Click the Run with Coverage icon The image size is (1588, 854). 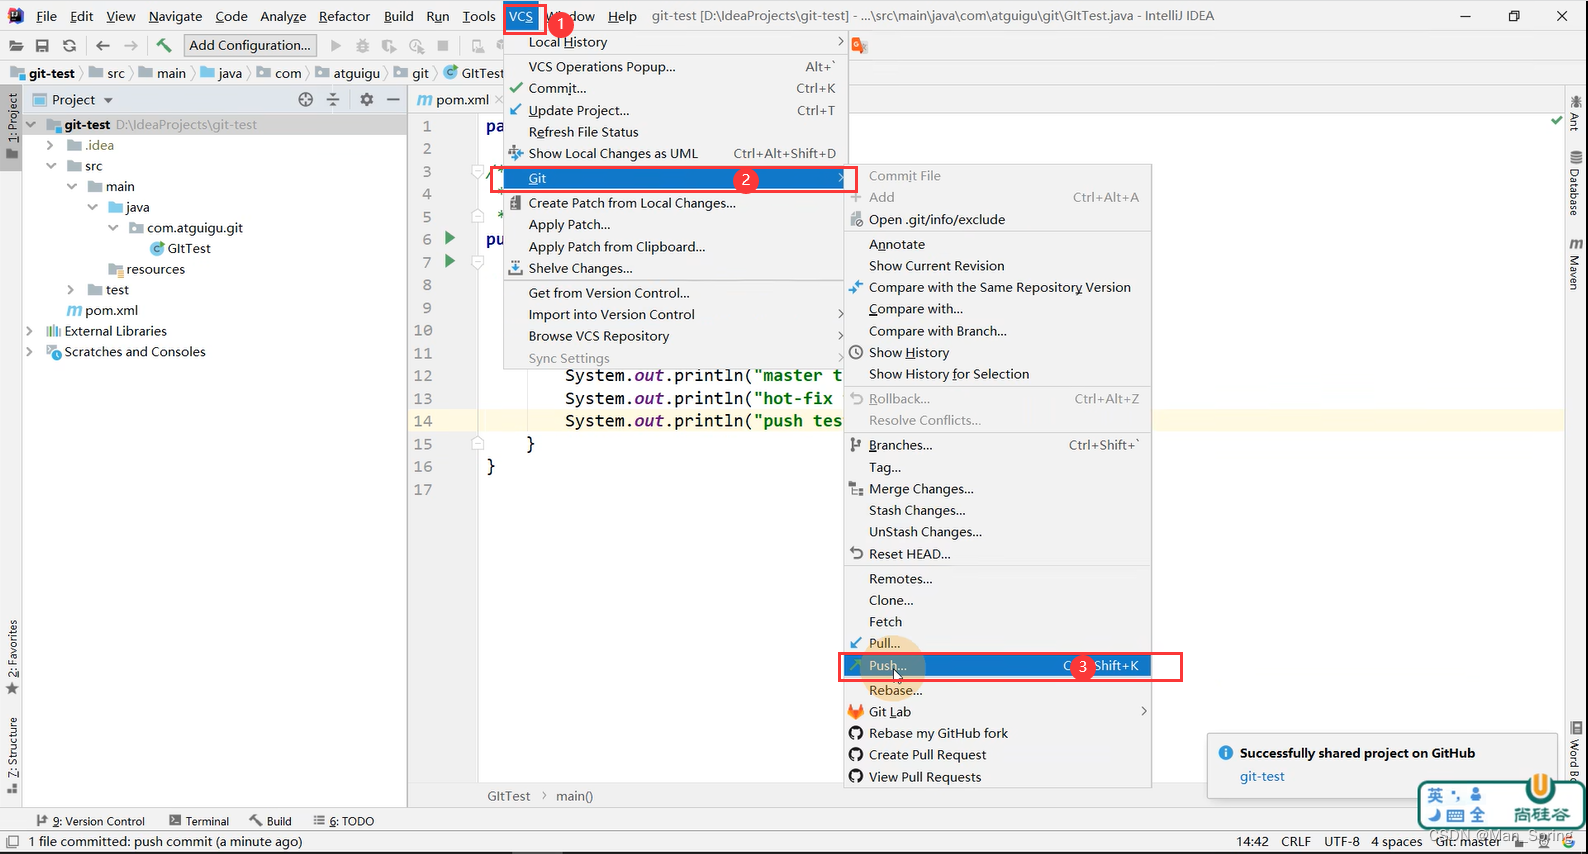coord(389,45)
